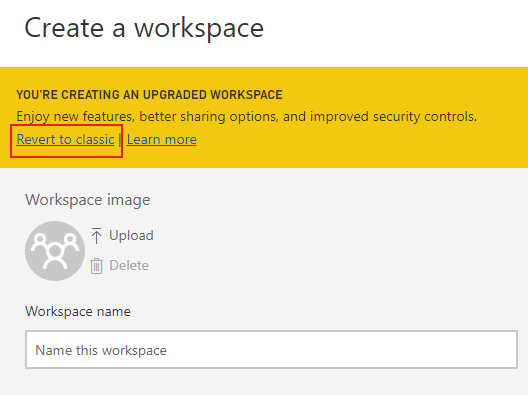Image resolution: width=528 pixels, height=395 pixels.
Task: Focus the Workspace name input field
Action: pyautogui.click(x=271, y=350)
